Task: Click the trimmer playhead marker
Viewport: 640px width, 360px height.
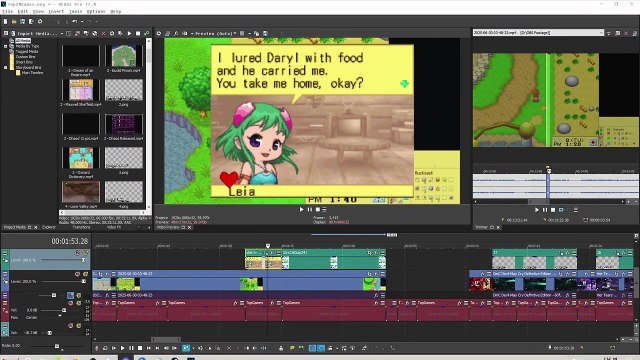Action: (549, 171)
